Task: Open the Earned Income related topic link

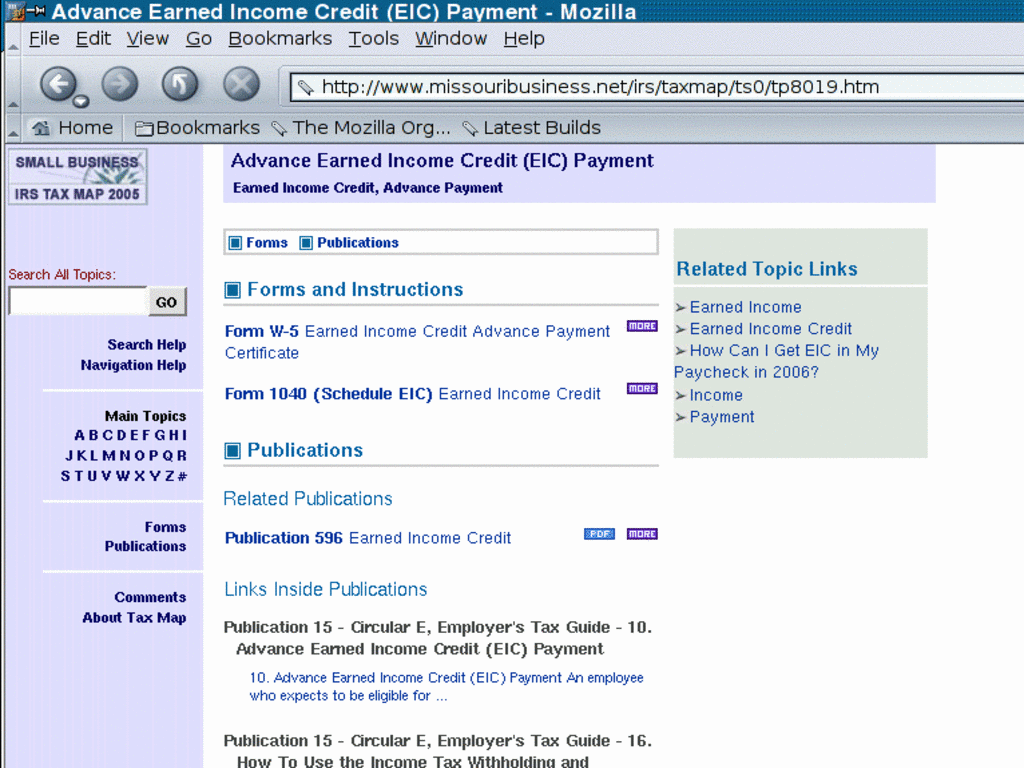Action: tap(745, 307)
